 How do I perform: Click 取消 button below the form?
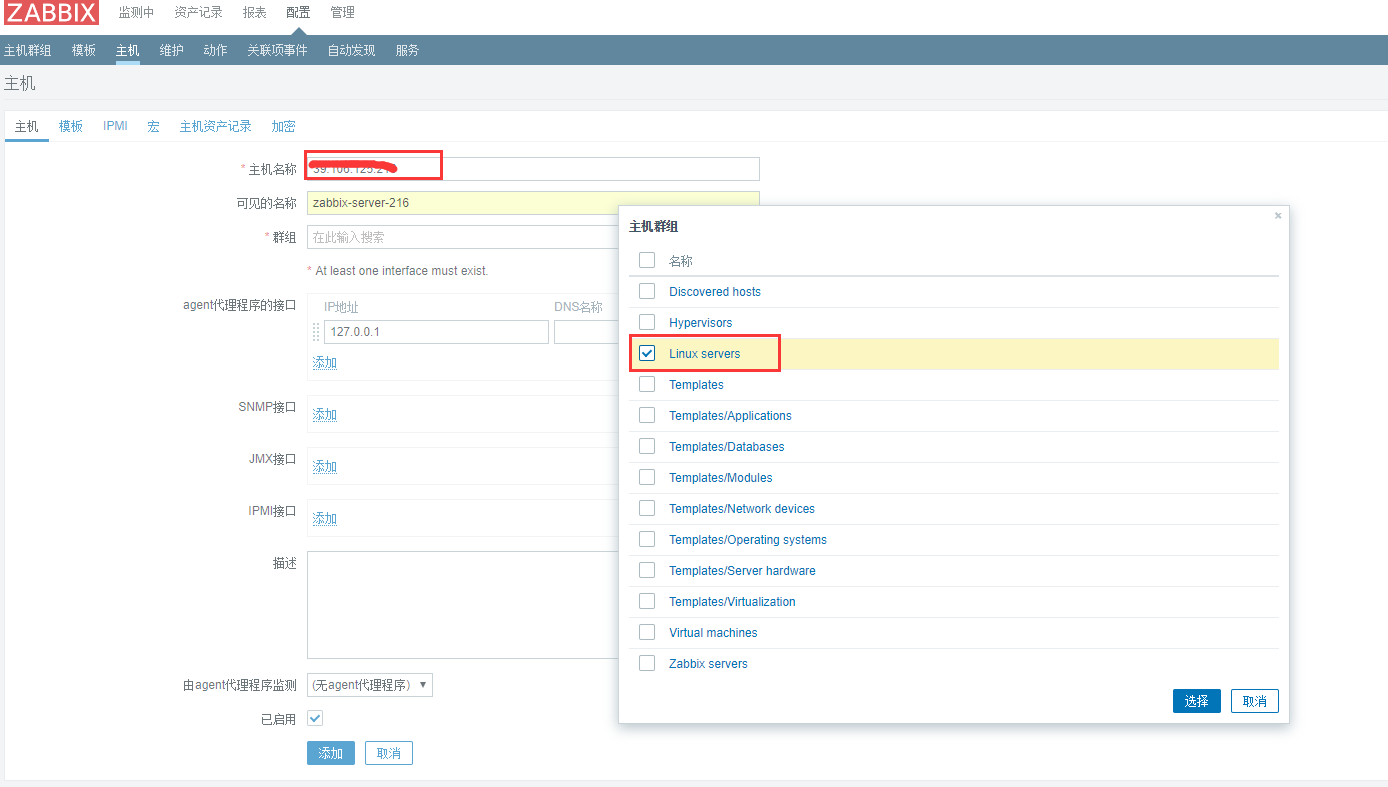[x=389, y=753]
